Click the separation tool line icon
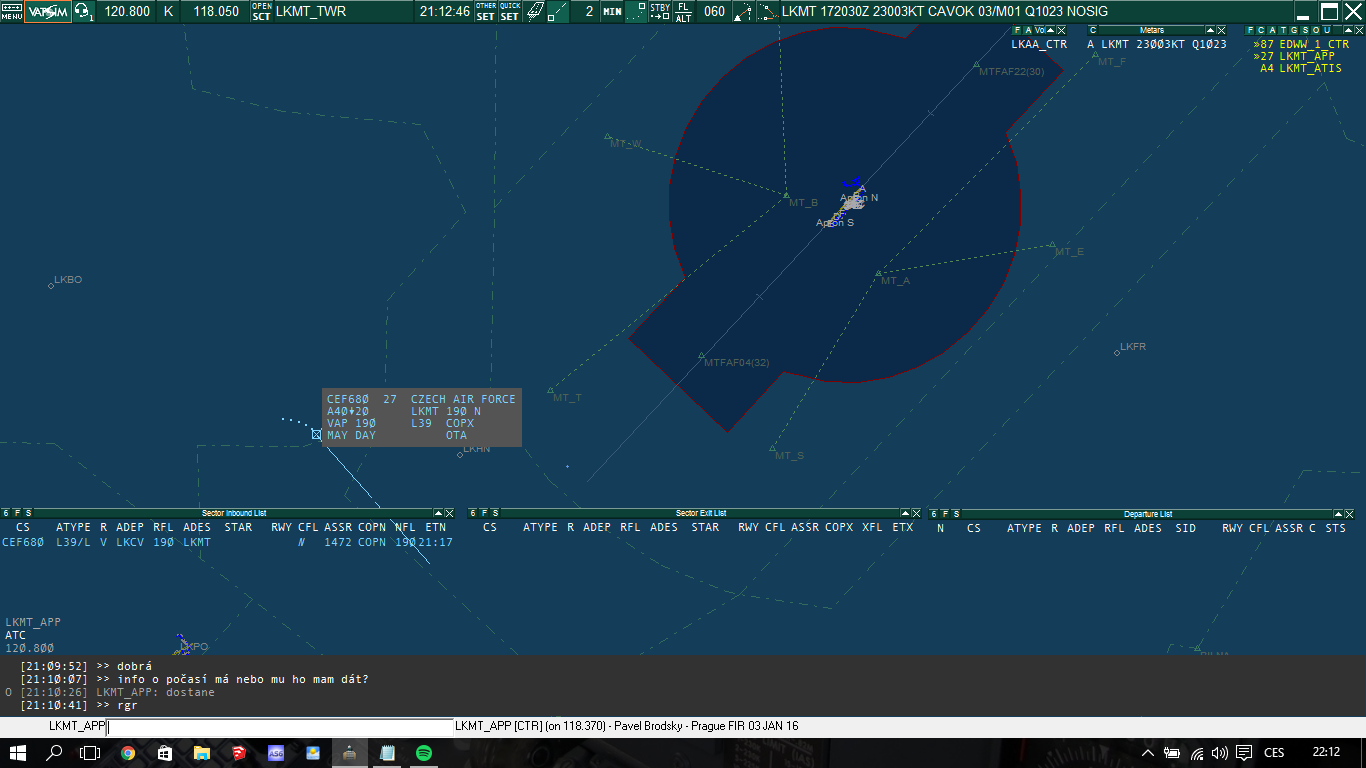 click(558, 12)
